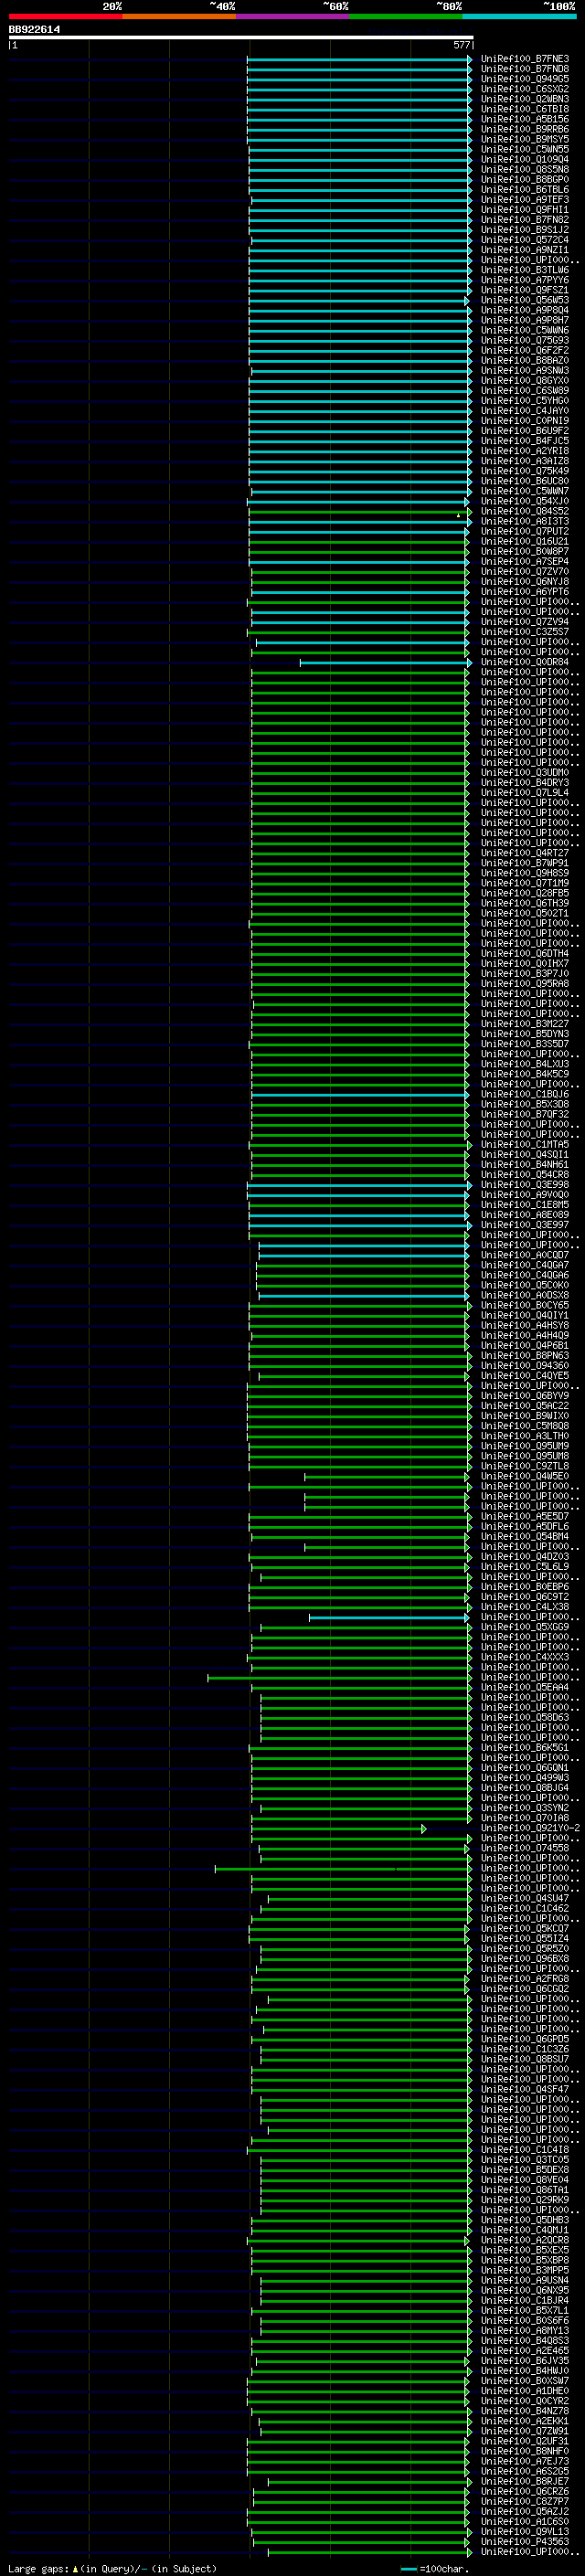585x2576 pixels.
Task: Click the query end position 577
Action: [461, 45]
